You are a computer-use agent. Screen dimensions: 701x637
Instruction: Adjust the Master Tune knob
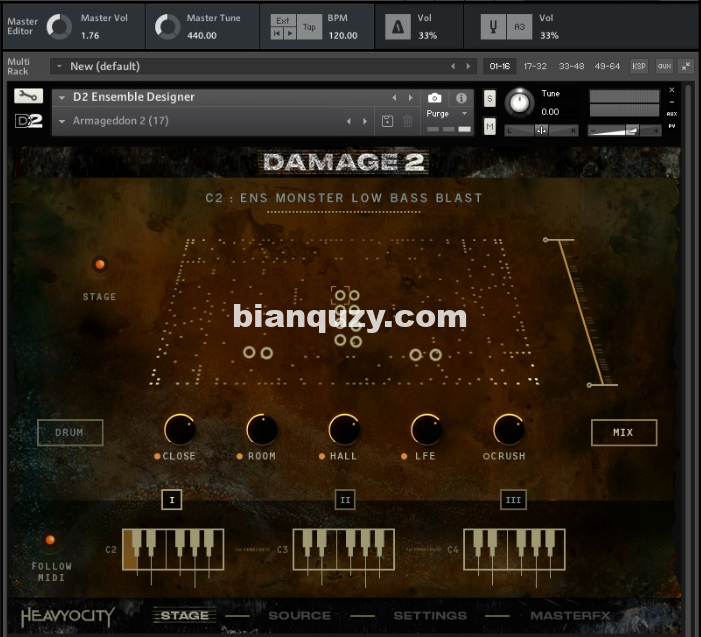click(x=168, y=26)
